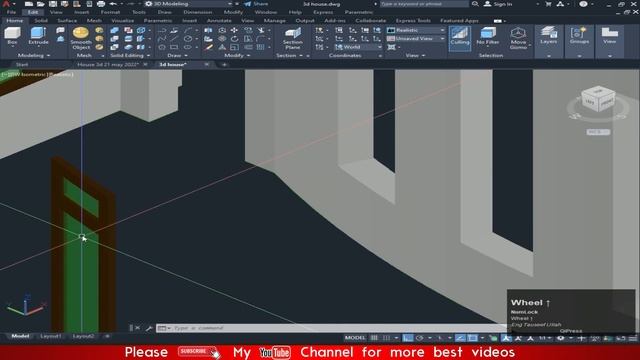Switch to the Visualize ribbon tab
Viewport: 640px width, 360px height.
coord(122,20)
